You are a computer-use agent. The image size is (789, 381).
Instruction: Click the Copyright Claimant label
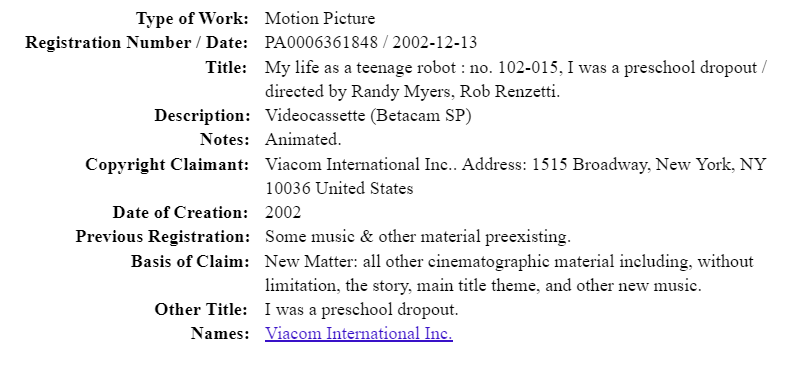click(167, 165)
